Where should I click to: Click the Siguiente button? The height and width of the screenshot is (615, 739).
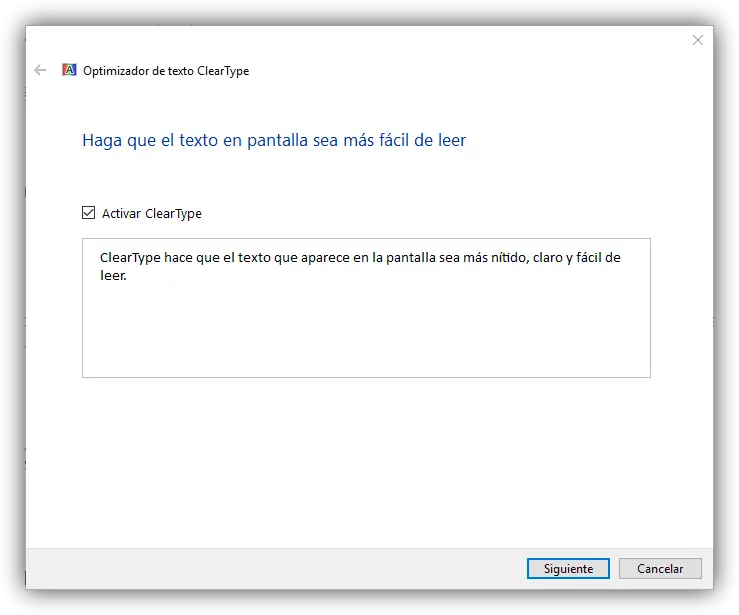coord(568,568)
